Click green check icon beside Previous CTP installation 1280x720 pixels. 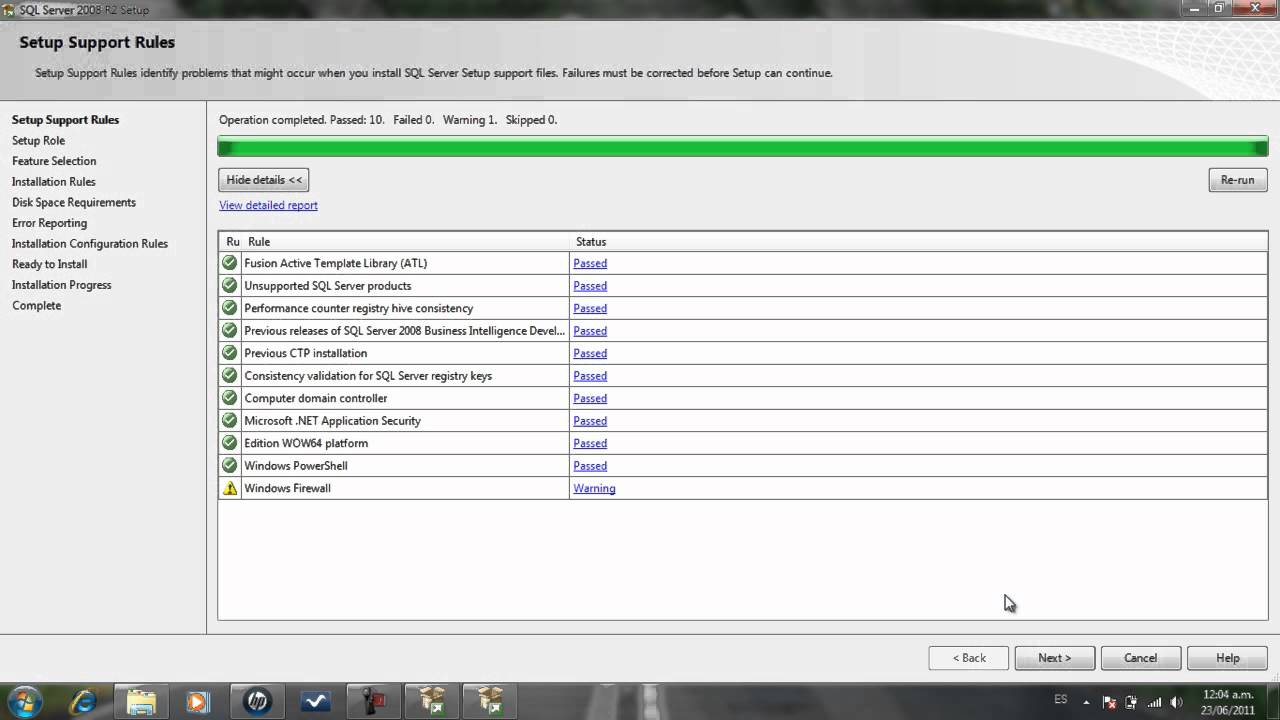click(230, 353)
